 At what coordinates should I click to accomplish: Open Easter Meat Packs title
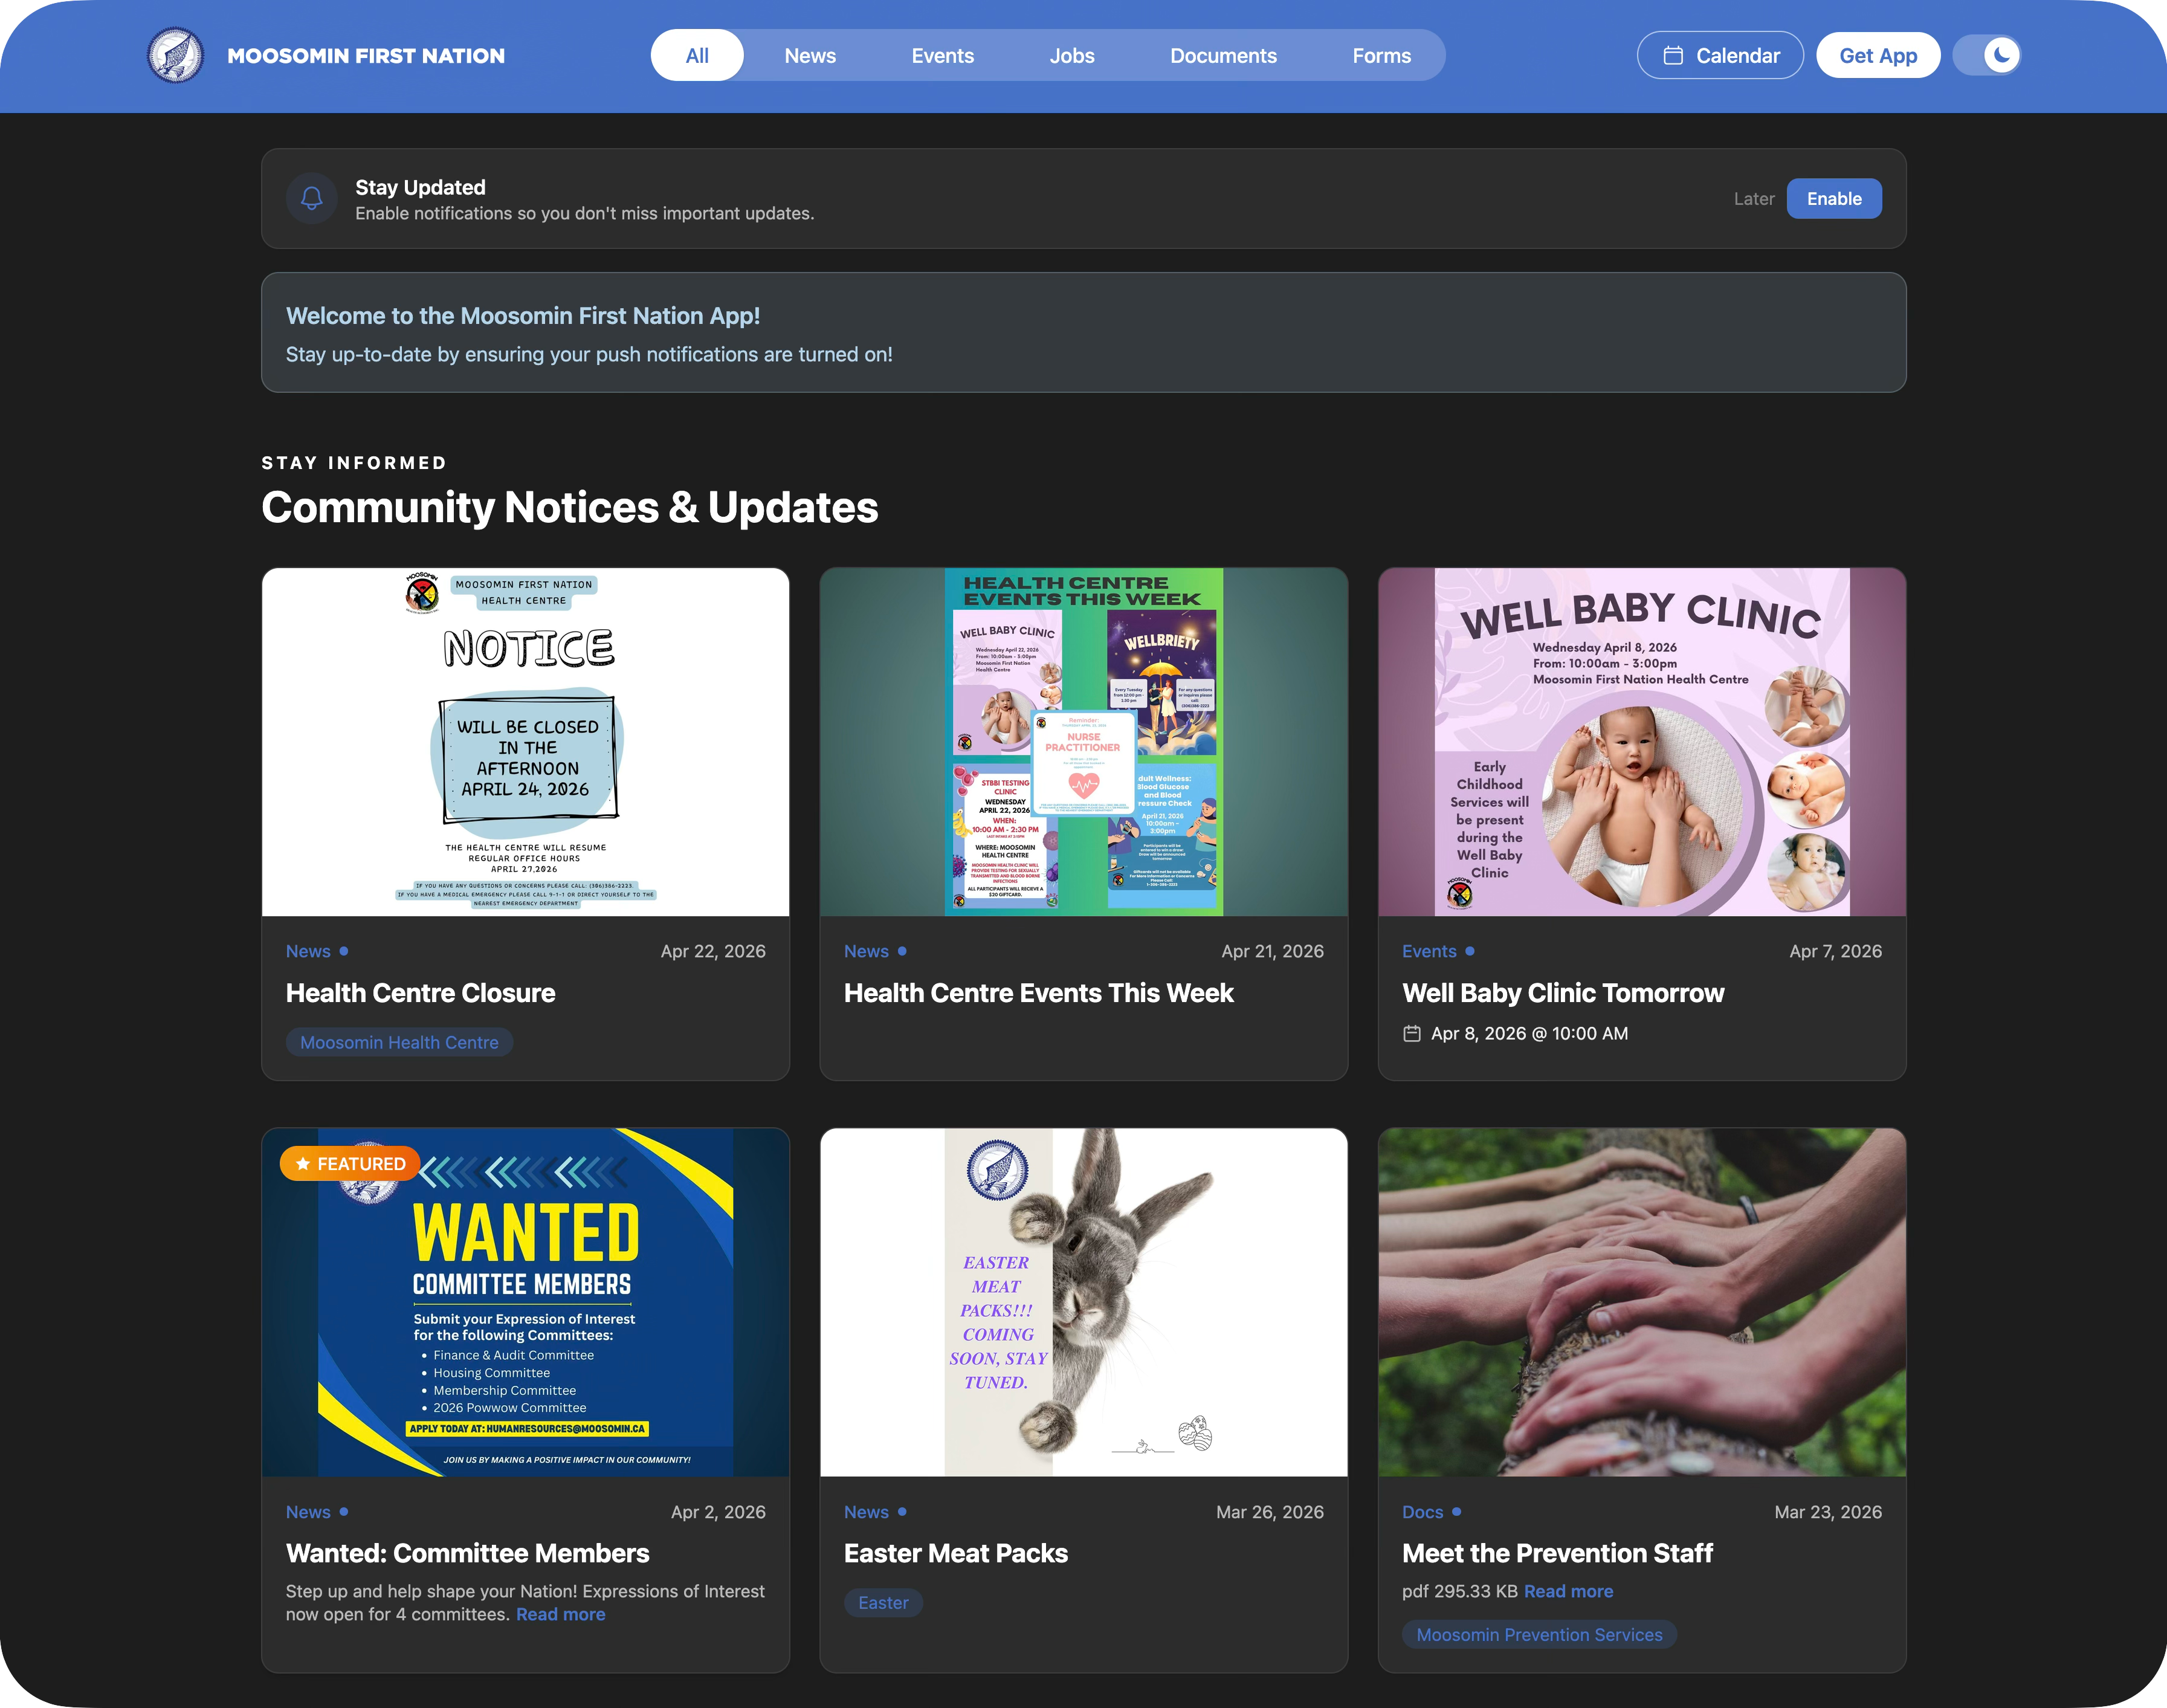coord(955,1553)
